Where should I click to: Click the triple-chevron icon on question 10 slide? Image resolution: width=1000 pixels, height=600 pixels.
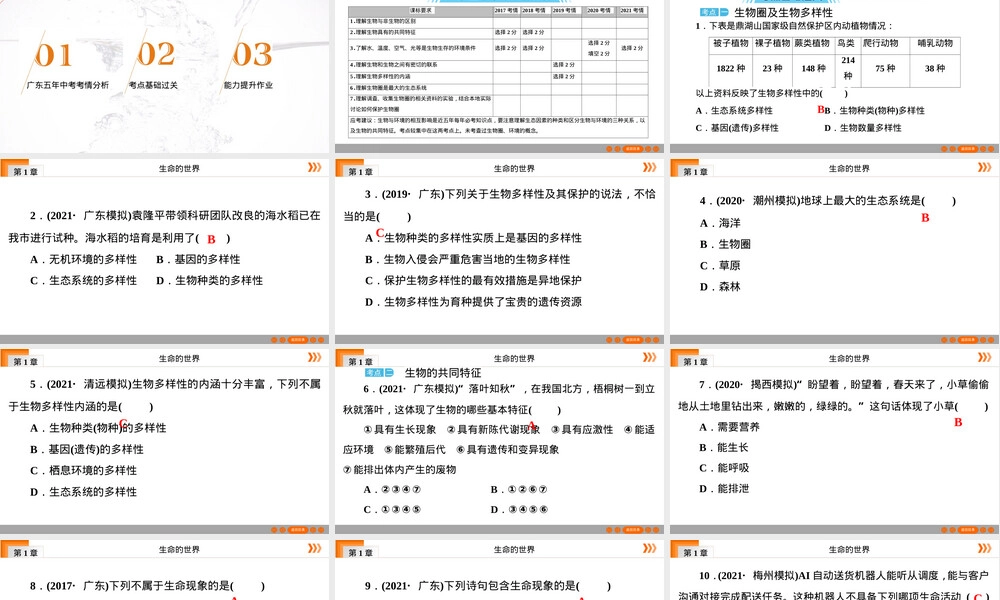click(x=984, y=548)
